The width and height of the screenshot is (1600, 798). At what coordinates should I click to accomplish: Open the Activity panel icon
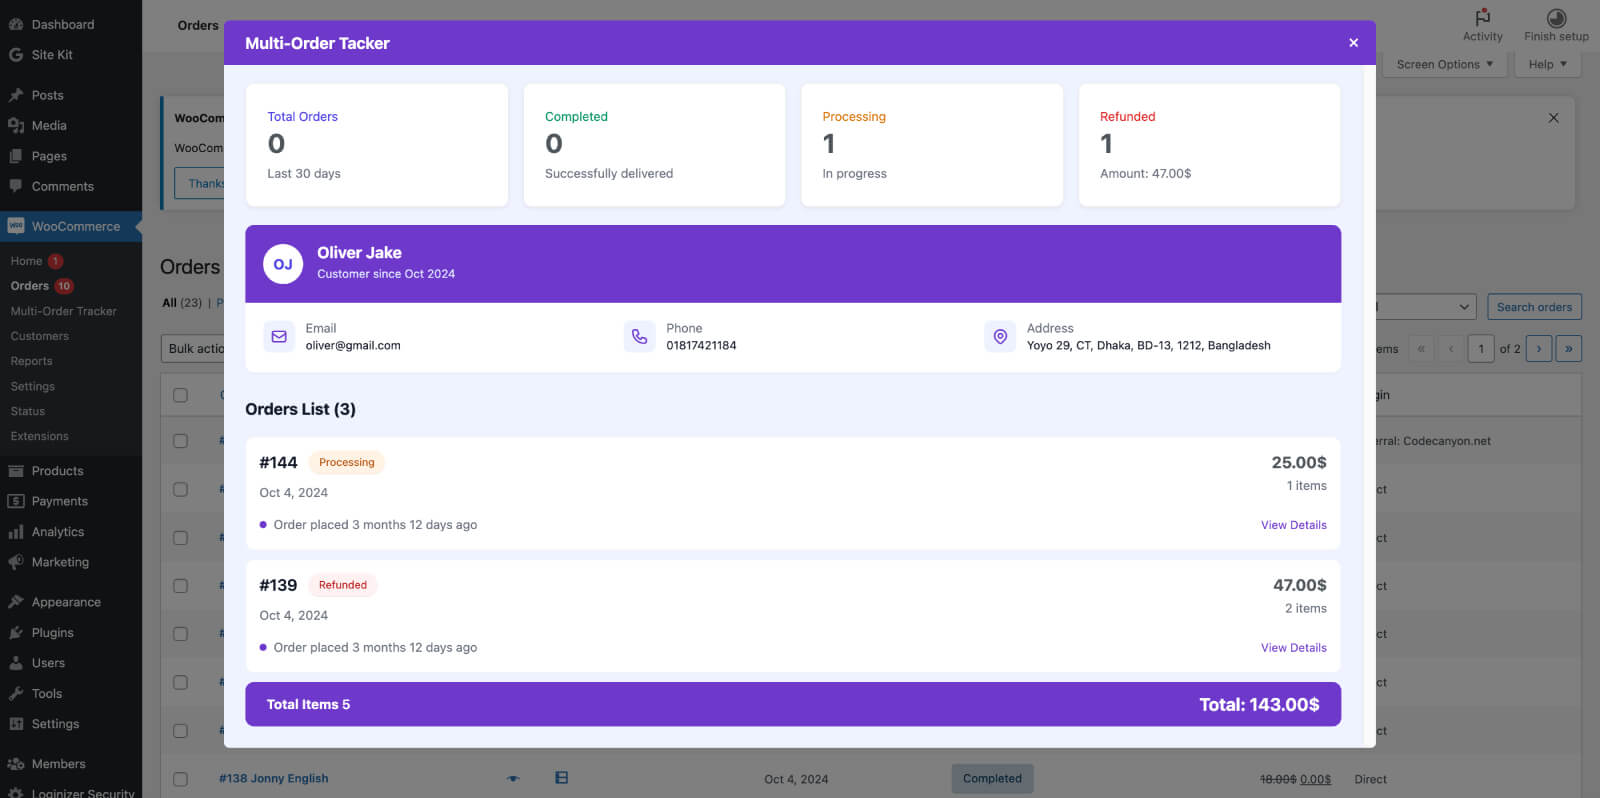pos(1482,18)
